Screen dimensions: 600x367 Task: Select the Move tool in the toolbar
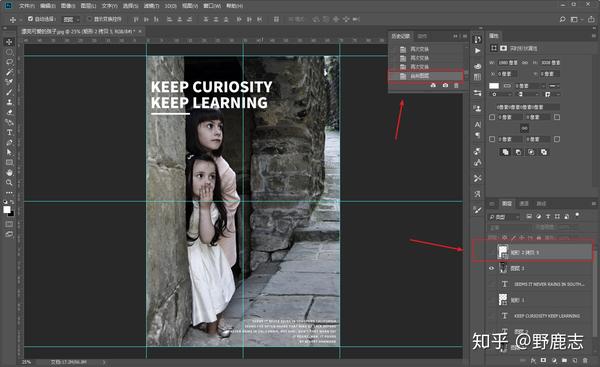(9, 42)
